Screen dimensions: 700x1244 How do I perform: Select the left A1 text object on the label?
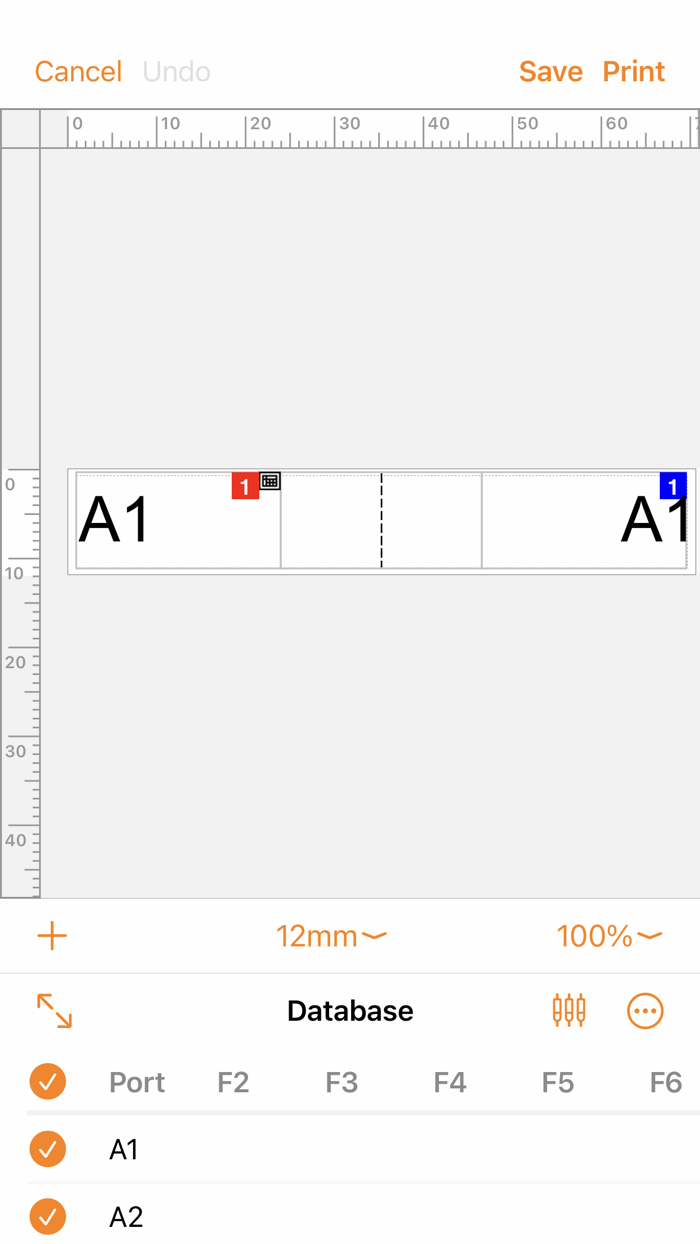[113, 520]
